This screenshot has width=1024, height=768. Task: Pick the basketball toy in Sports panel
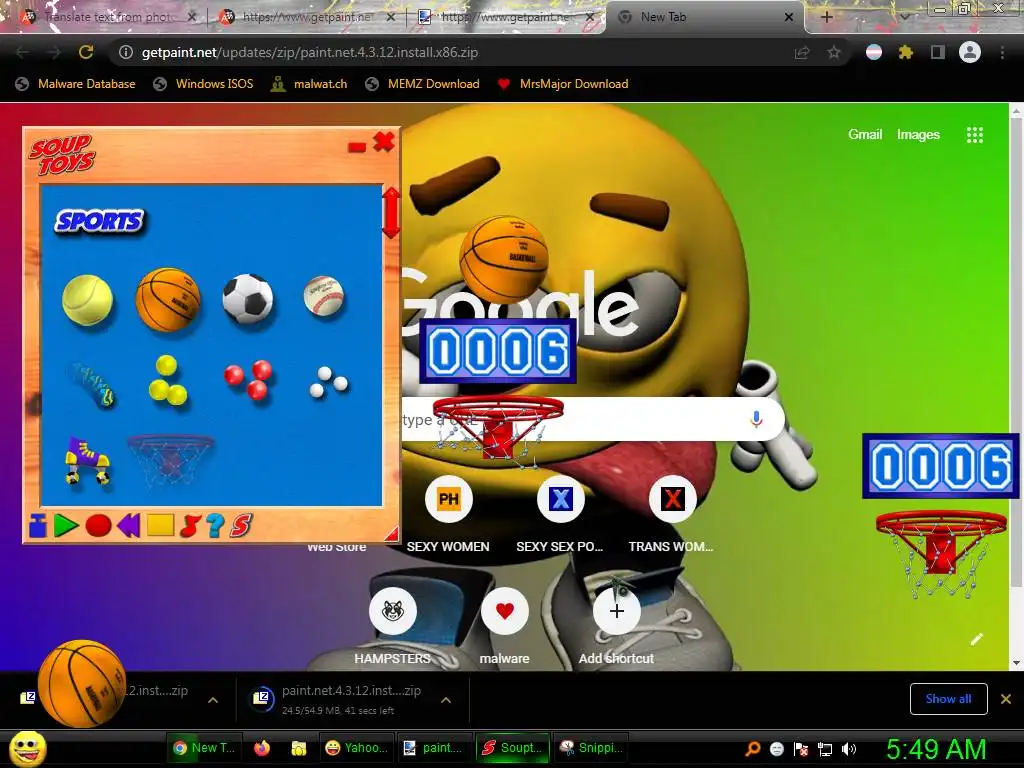coord(168,299)
